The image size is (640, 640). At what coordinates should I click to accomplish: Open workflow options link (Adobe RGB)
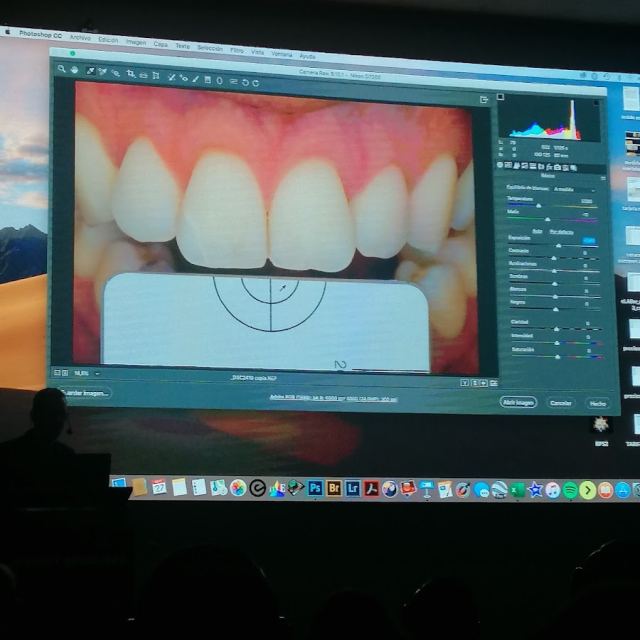click(333, 398)
